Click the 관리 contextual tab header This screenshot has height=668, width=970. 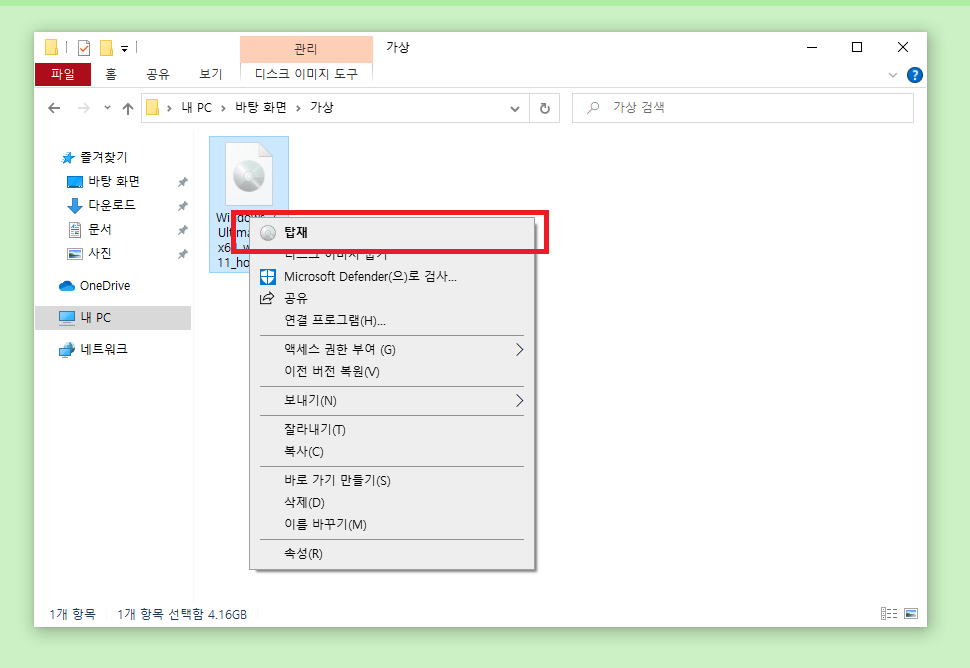click(306, 49)
